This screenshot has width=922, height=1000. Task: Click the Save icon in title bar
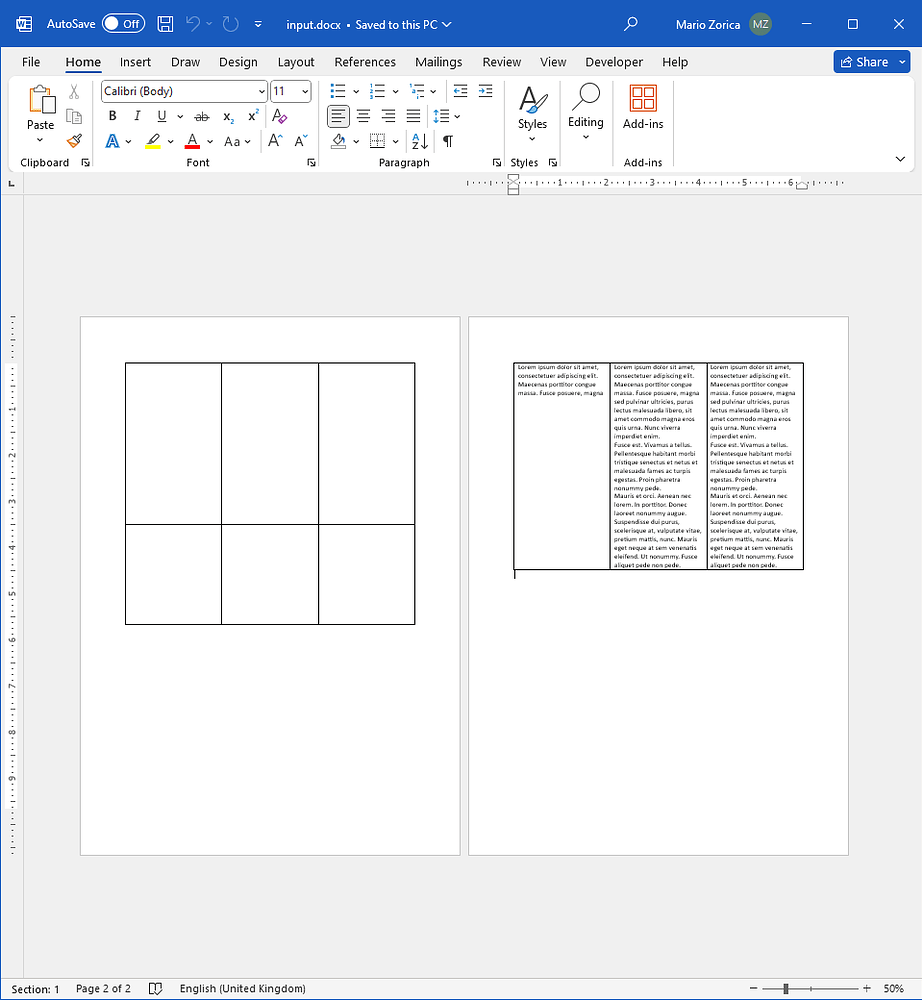[165, 24]
